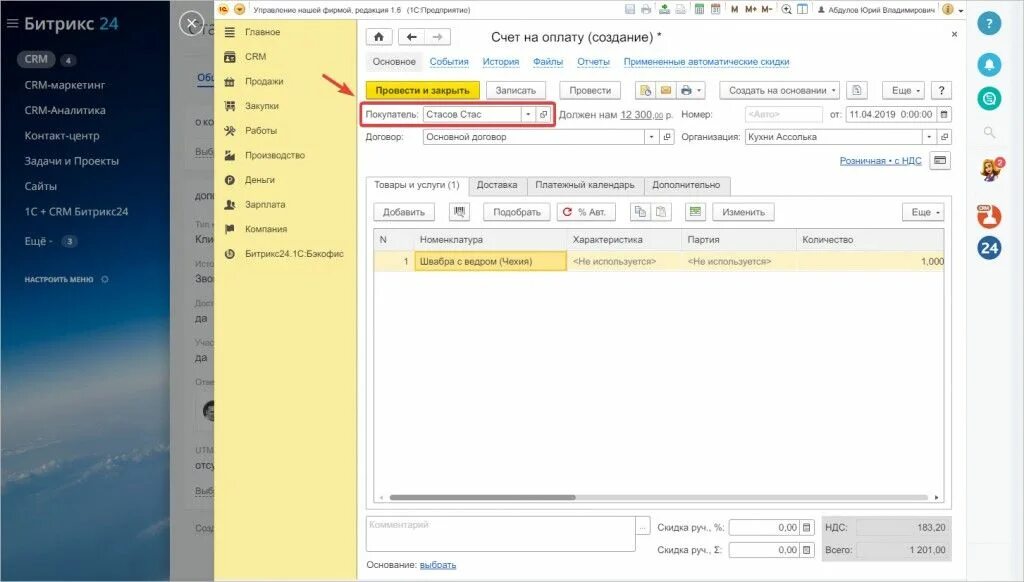This screenshot has width=1024, height=582.
Task: Open the Закупки section in 1C menu
Action: coord(261,106)
